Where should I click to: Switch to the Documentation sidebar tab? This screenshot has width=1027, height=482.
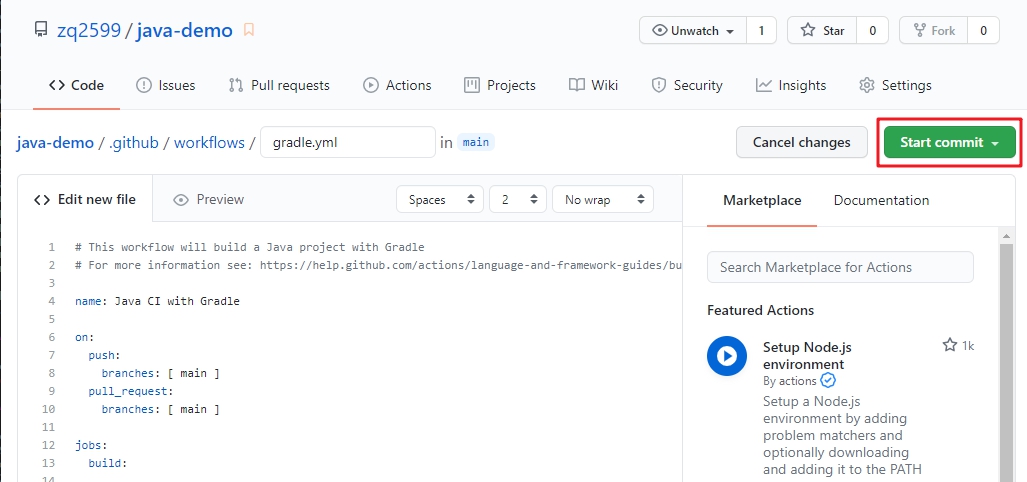point(881,200)
